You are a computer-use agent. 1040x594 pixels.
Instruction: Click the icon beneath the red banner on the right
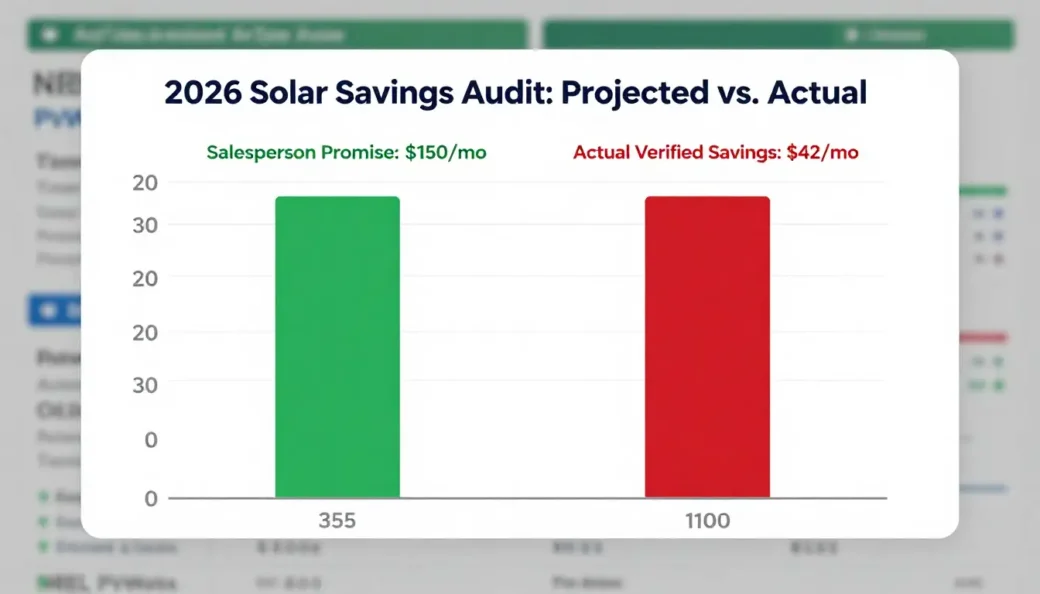click(x=990, y=361)
